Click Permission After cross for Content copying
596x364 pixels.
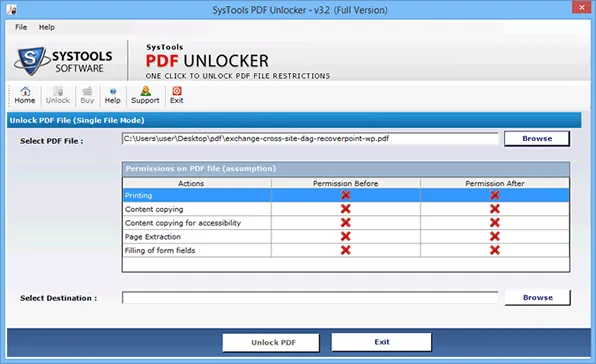pyautogui.click(x=495, y=209)
